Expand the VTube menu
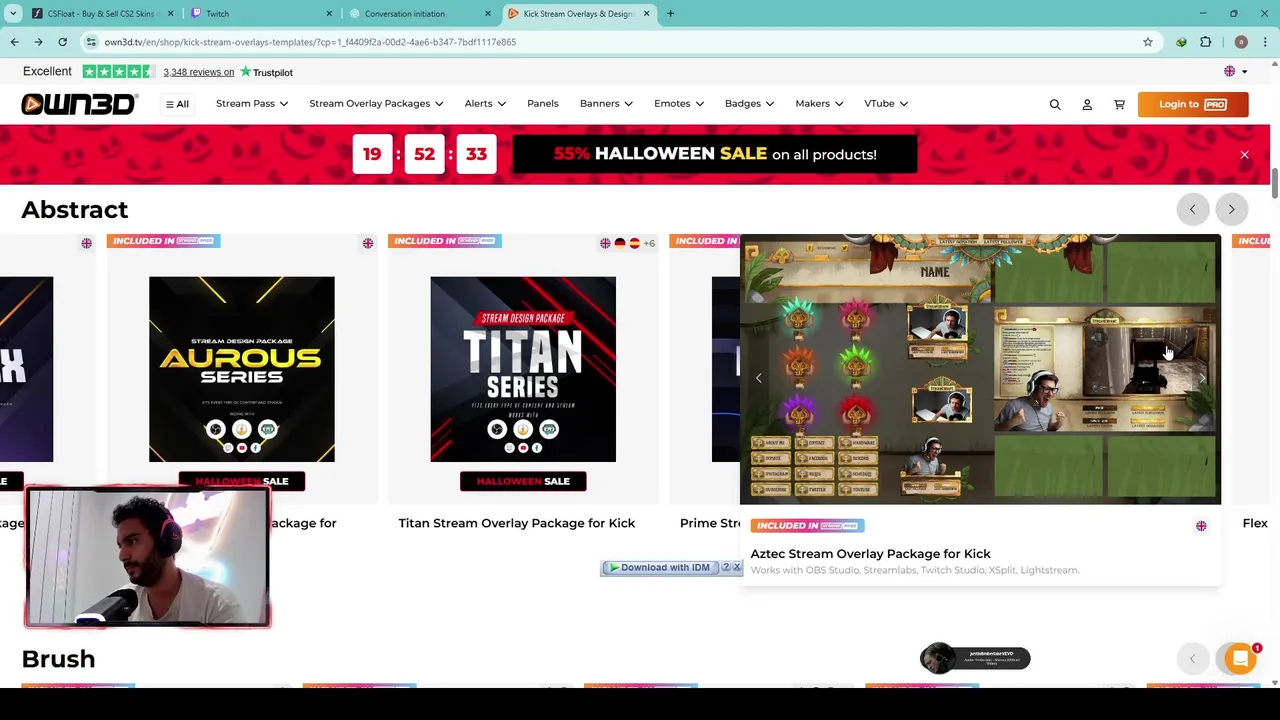The image size is (1280, 720). click(x=886, y=104)
